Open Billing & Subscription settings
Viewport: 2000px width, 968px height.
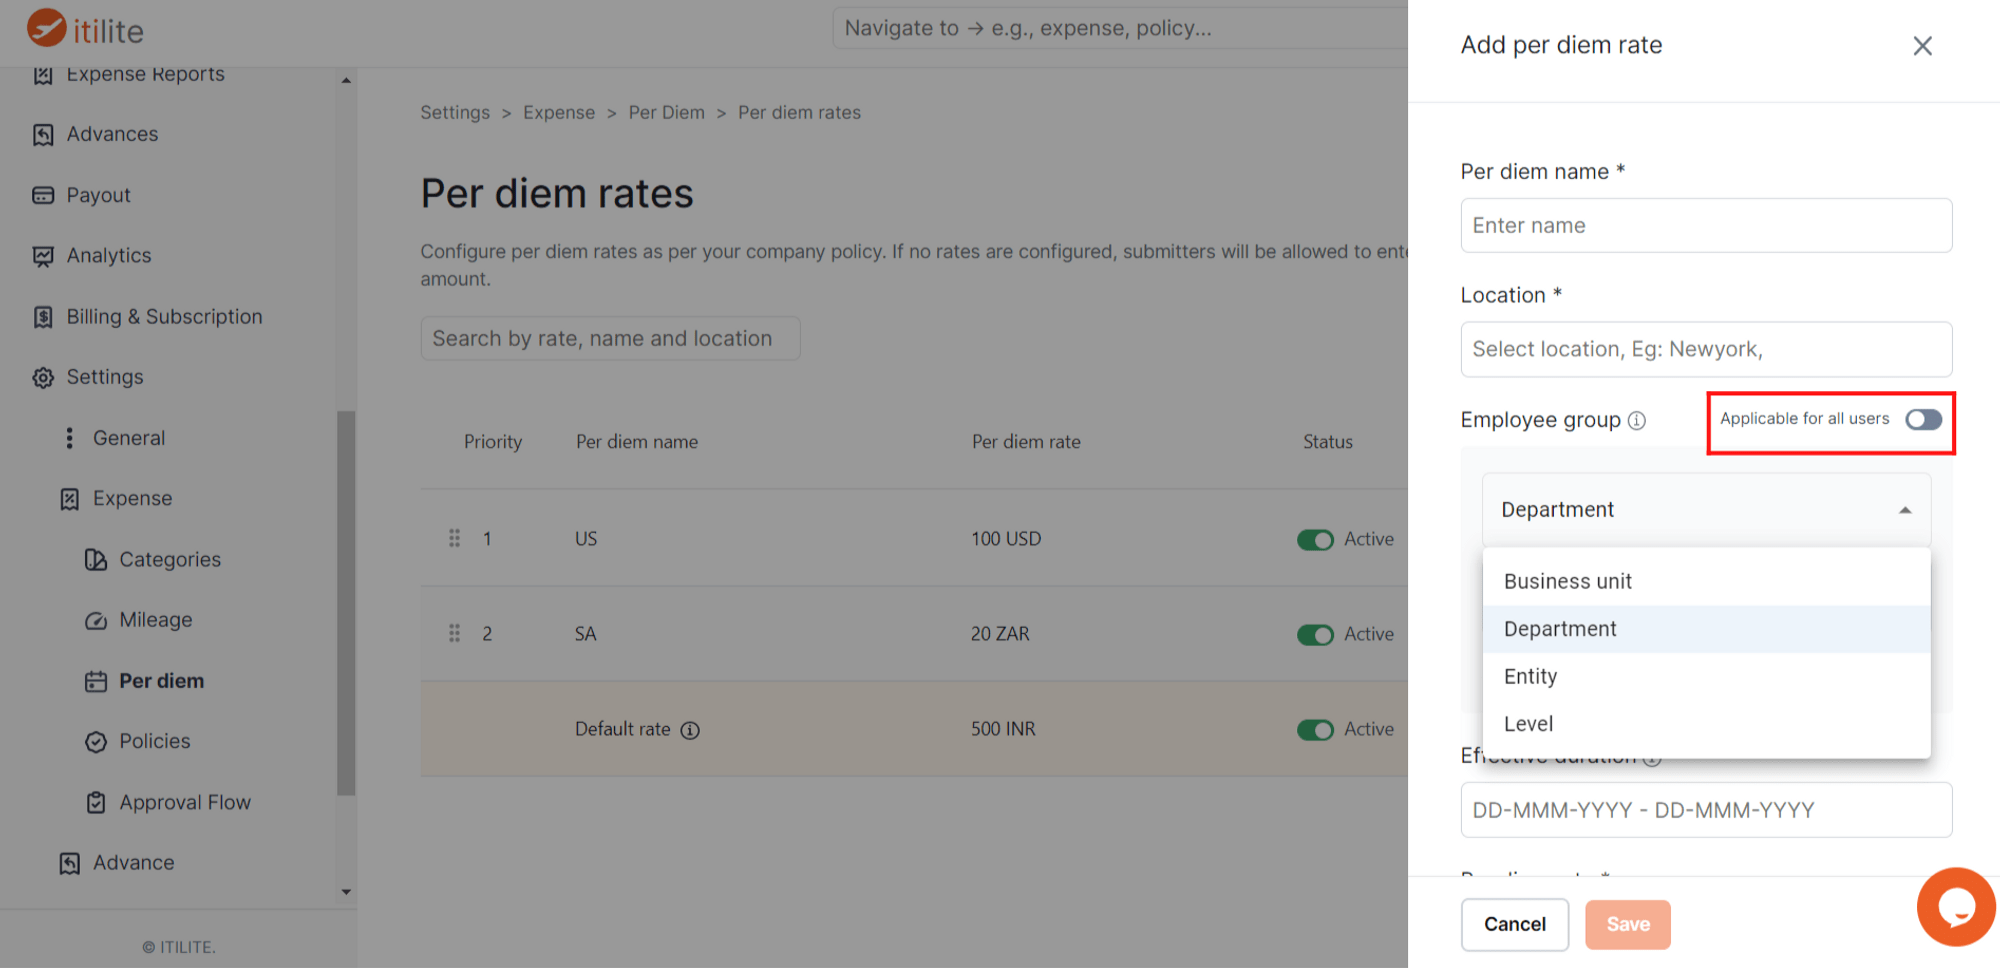click(x=163, y=316)
